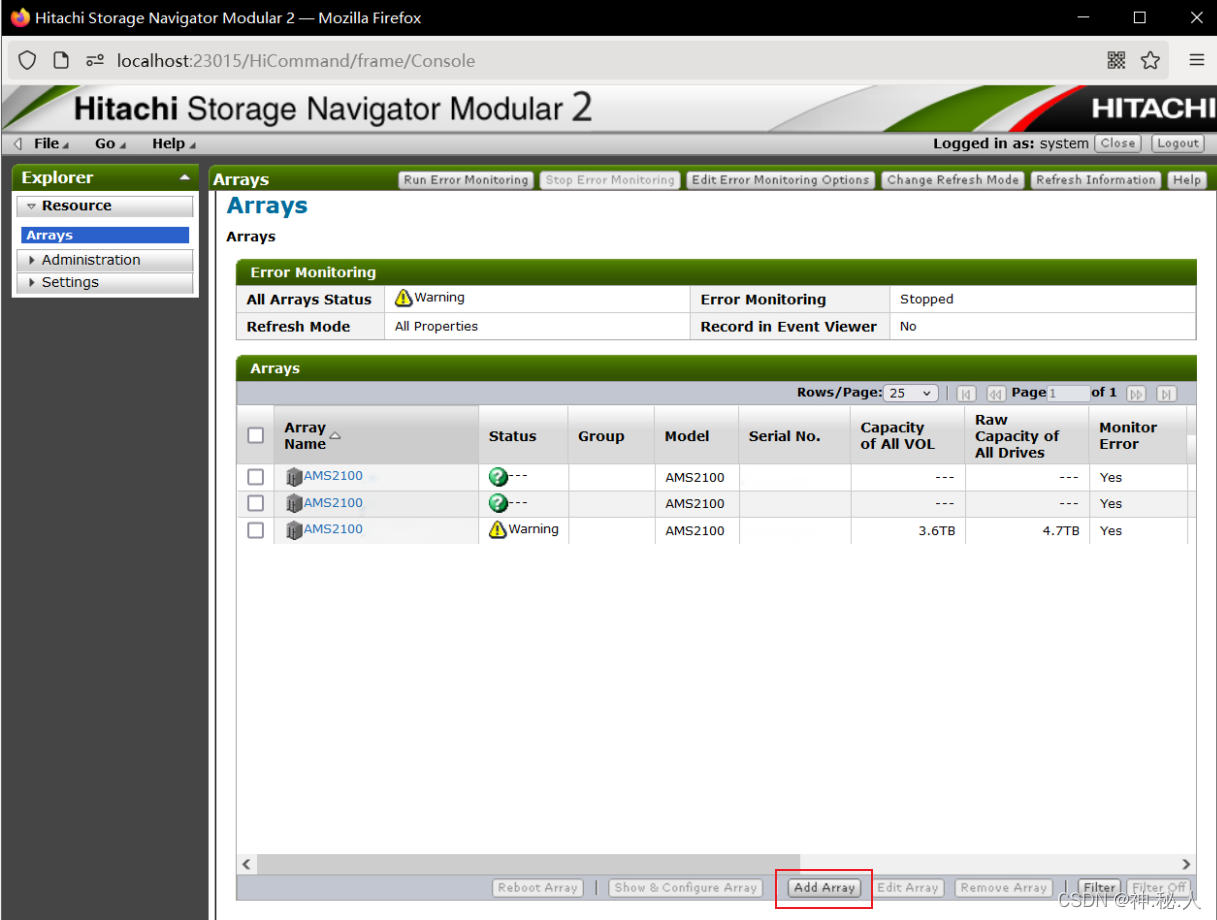The width and height of the screenshot is (1217, 920).
Task: Click the Close button next to system
Action: (x=1117, y=143)
